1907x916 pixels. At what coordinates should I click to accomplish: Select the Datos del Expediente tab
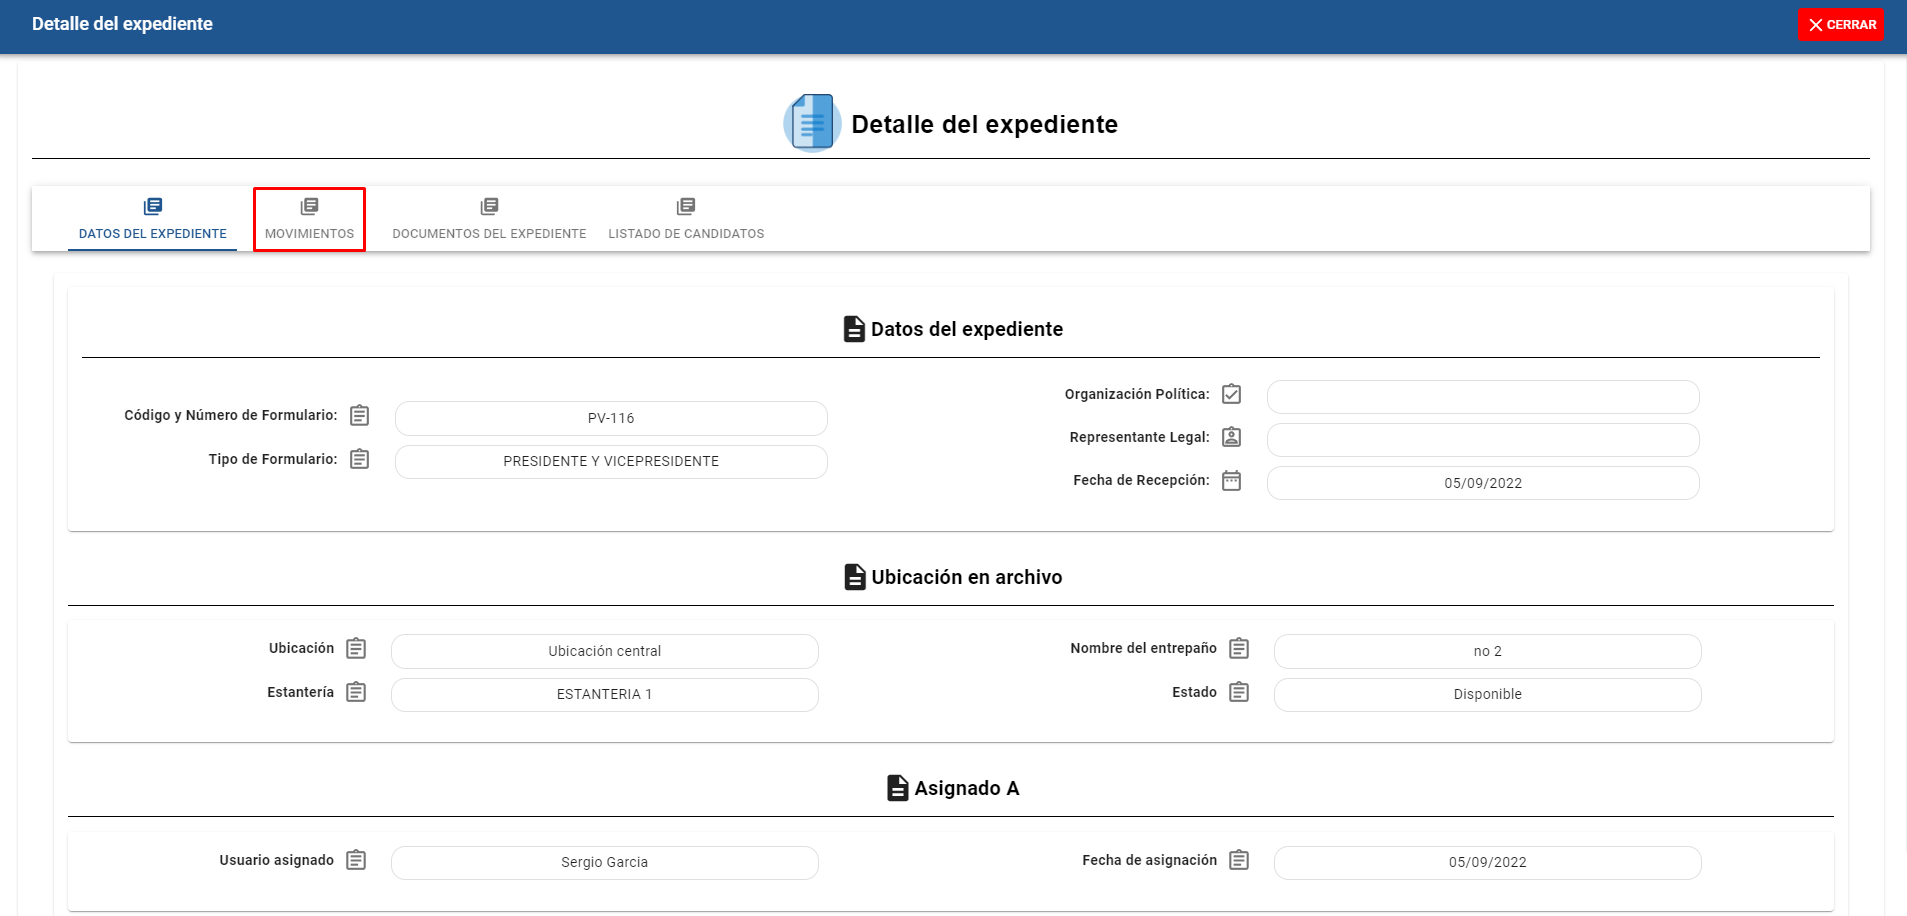153,219
